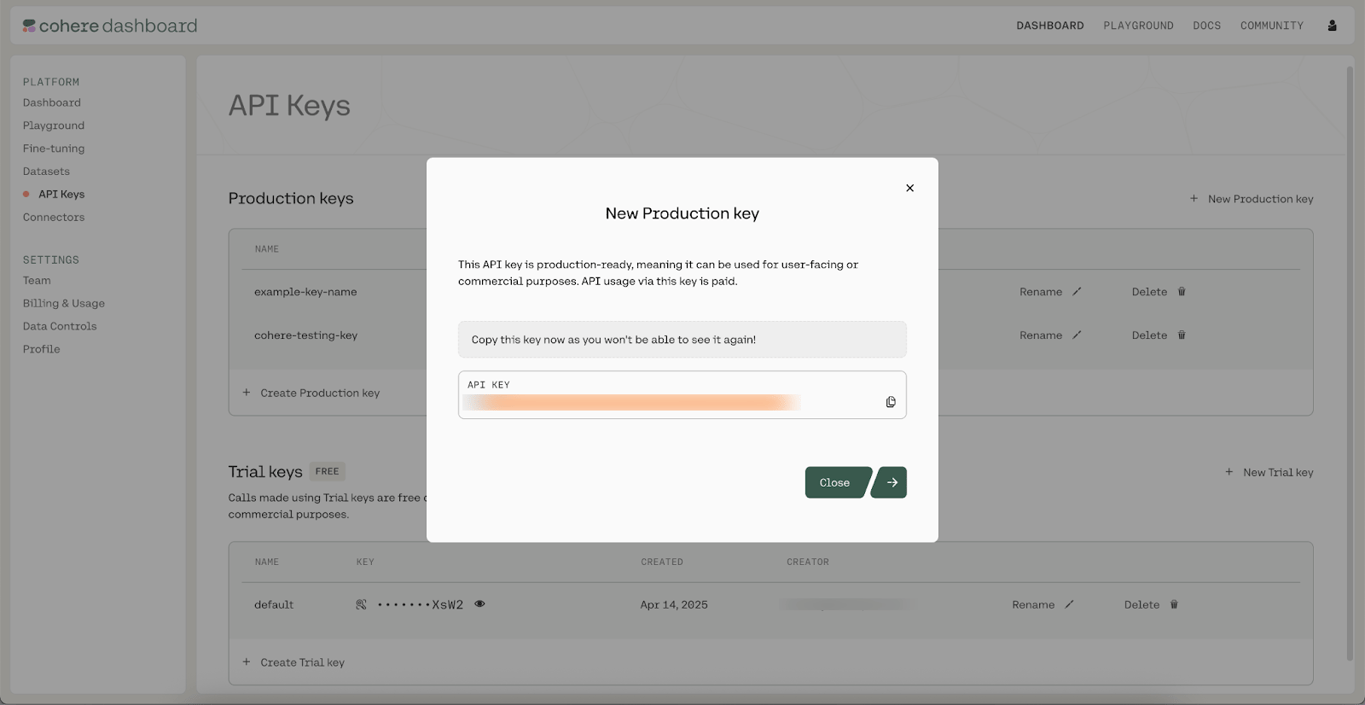Click Create Production key row
This screenshot has height=705, width=1365.
point(311,393)
